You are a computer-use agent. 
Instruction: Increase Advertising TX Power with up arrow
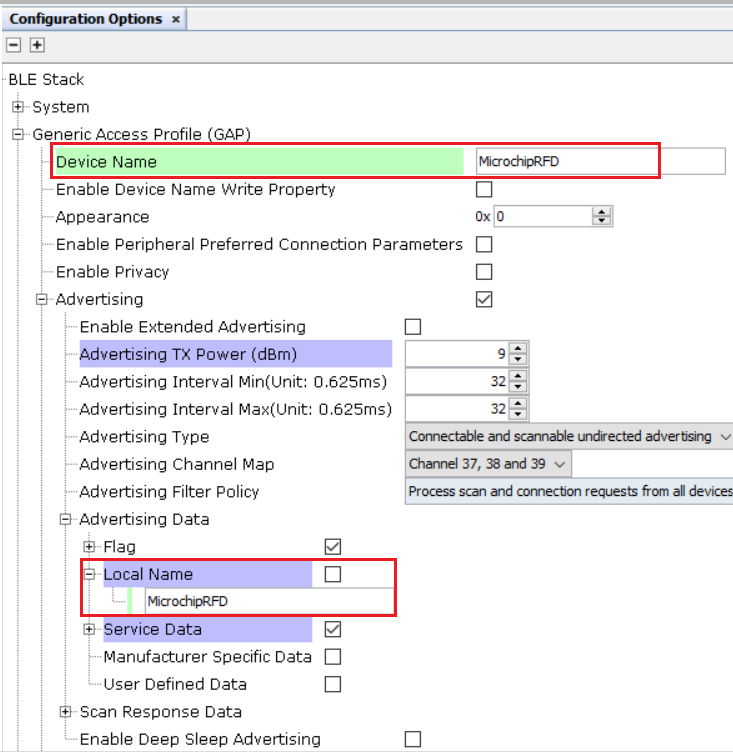[518, 349]
